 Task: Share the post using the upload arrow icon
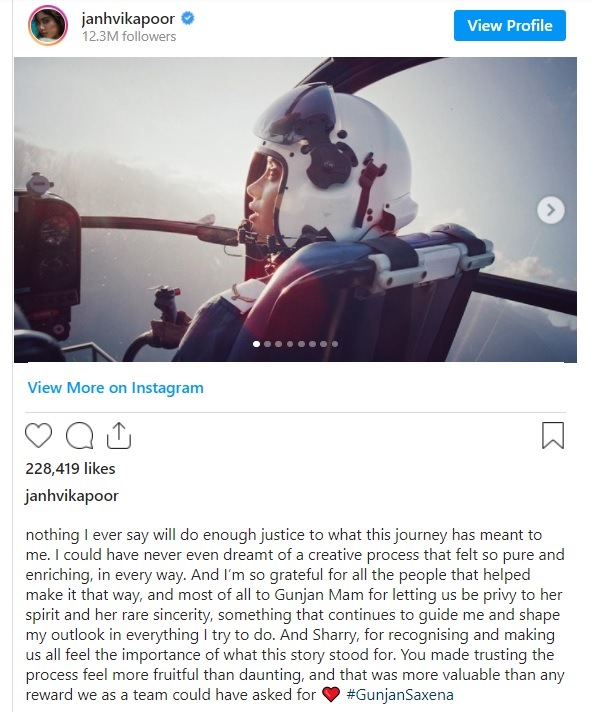(x=118, y=436)
